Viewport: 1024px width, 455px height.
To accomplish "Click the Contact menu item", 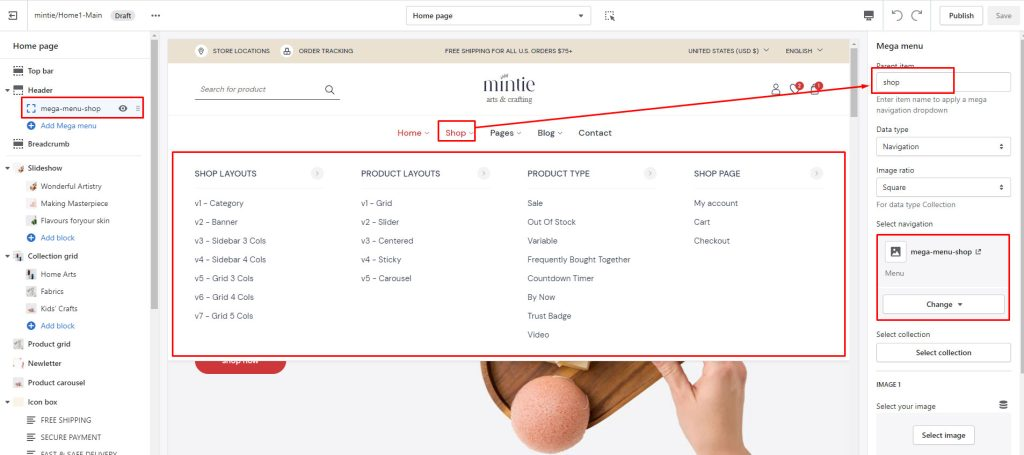I will pos(595,133).
